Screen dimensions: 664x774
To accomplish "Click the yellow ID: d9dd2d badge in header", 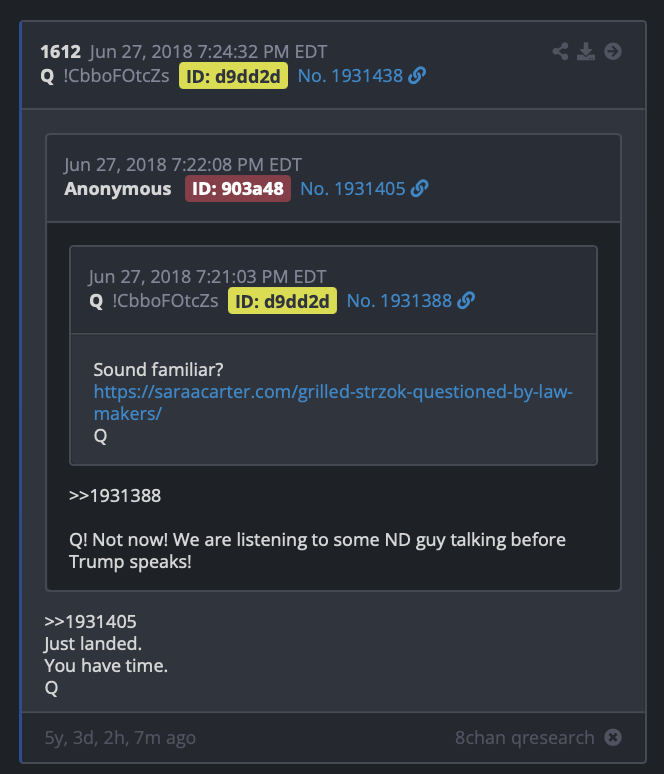I will pos(233,76).
